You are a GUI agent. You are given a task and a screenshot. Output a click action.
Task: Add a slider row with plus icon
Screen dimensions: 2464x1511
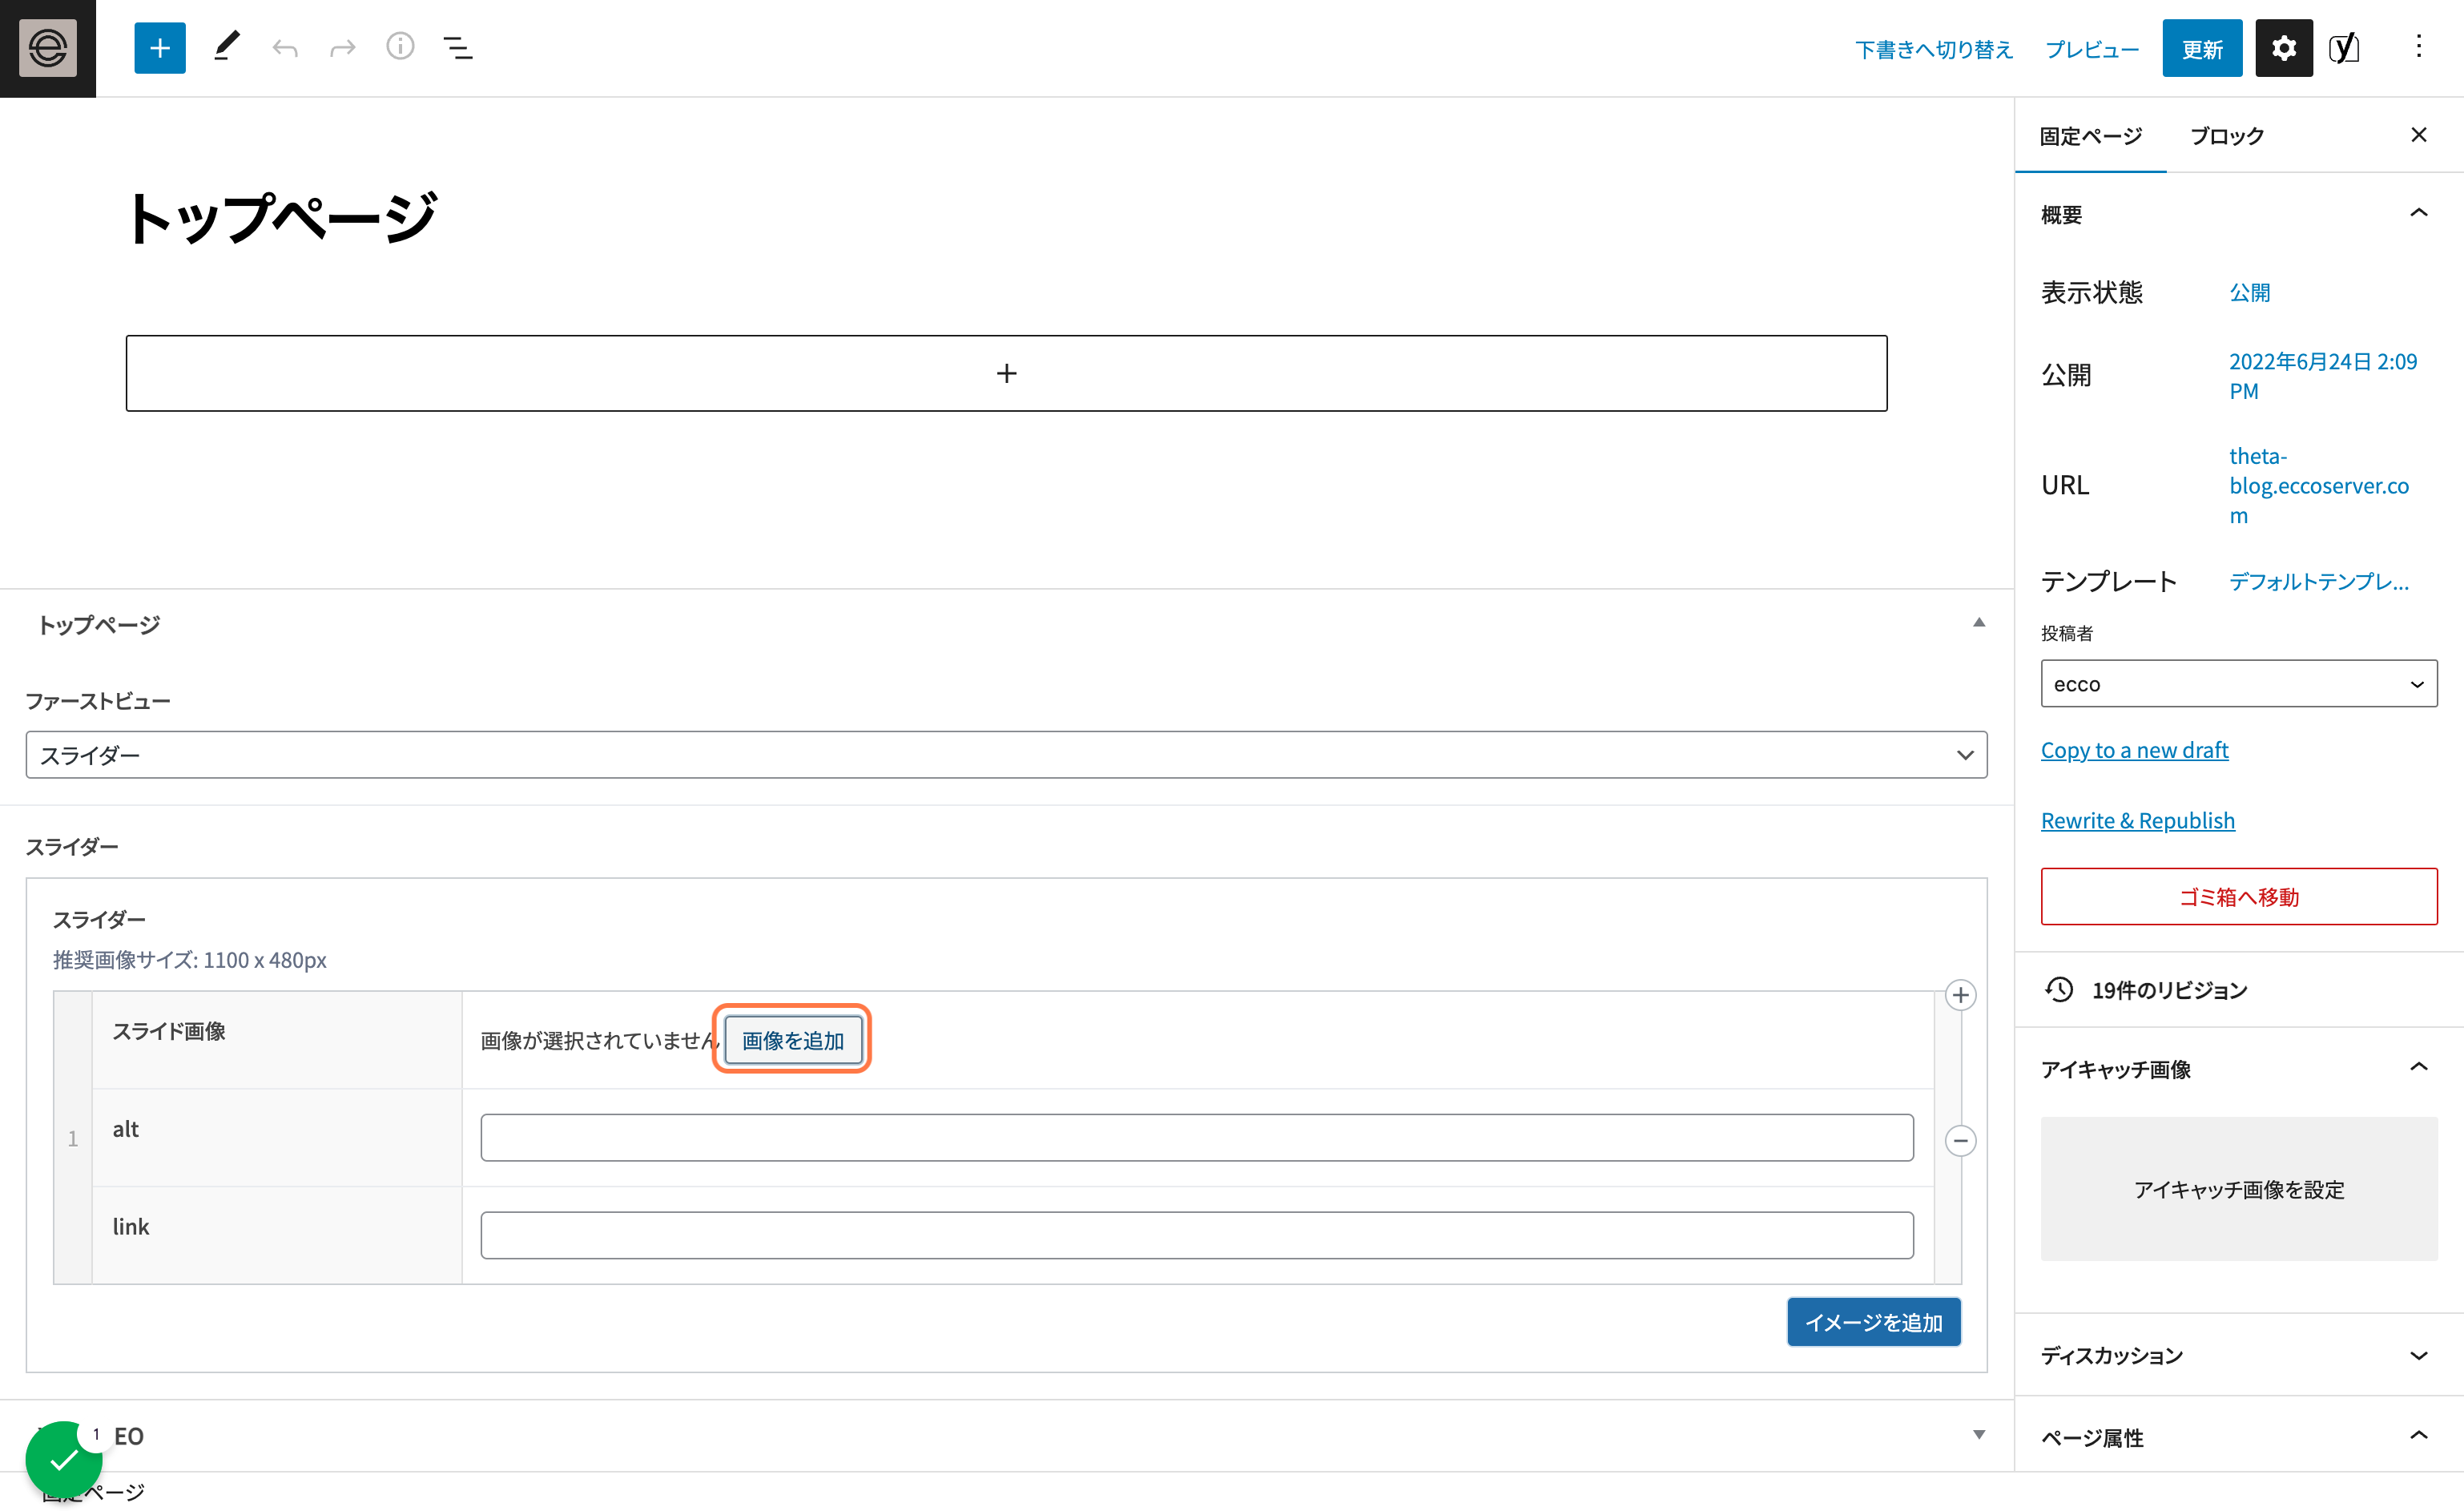(1961, 995)
